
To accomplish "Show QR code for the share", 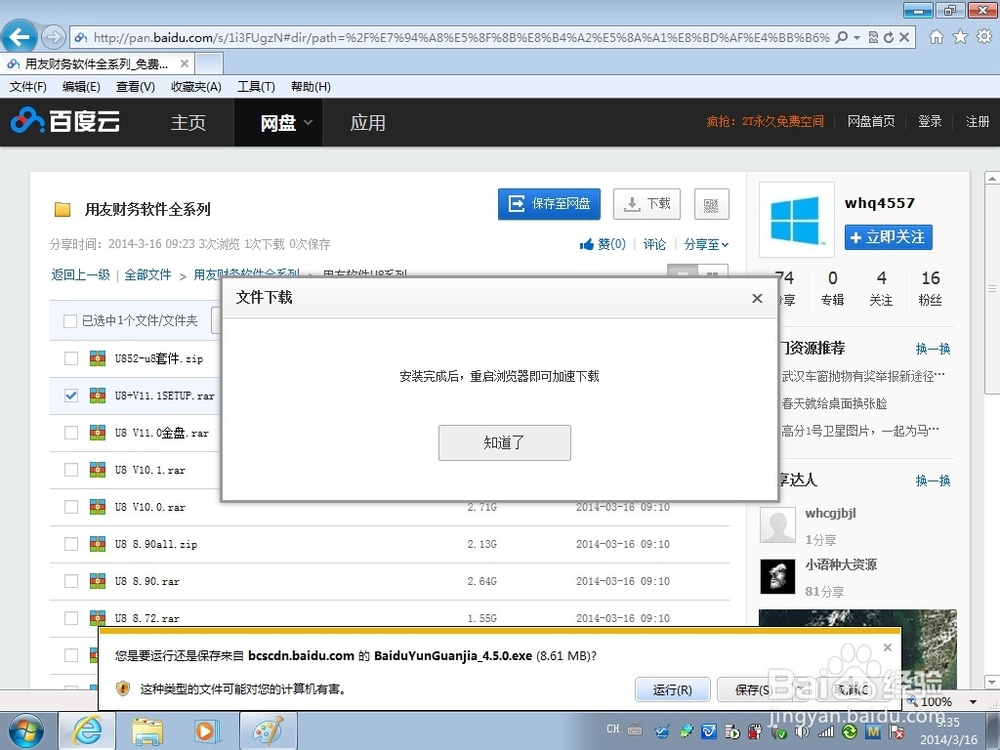I will tap(711, 204).
